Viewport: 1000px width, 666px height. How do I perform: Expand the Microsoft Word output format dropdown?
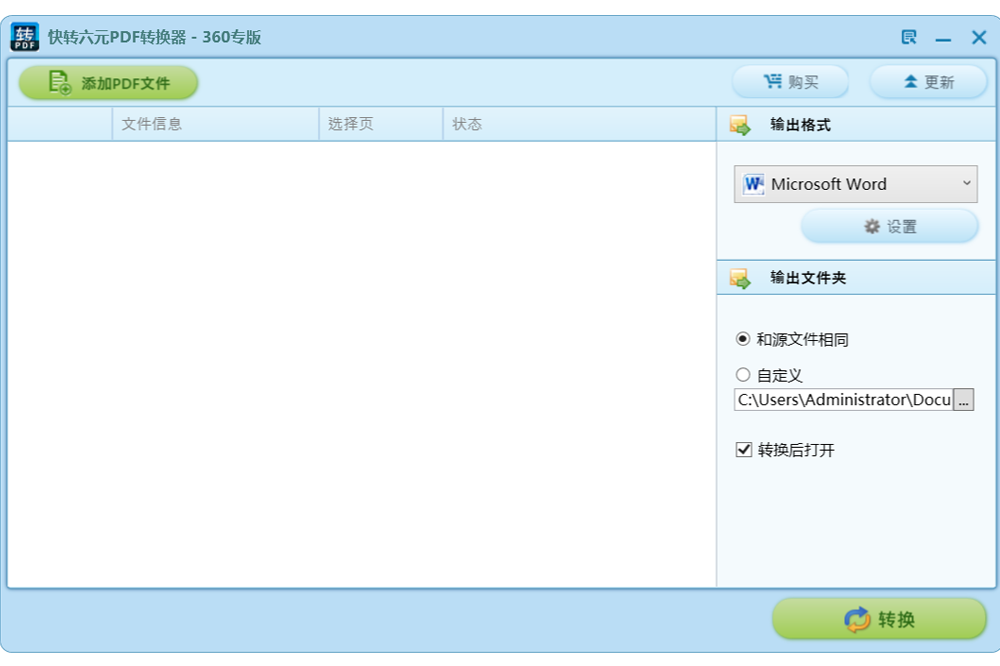(966, 184)
